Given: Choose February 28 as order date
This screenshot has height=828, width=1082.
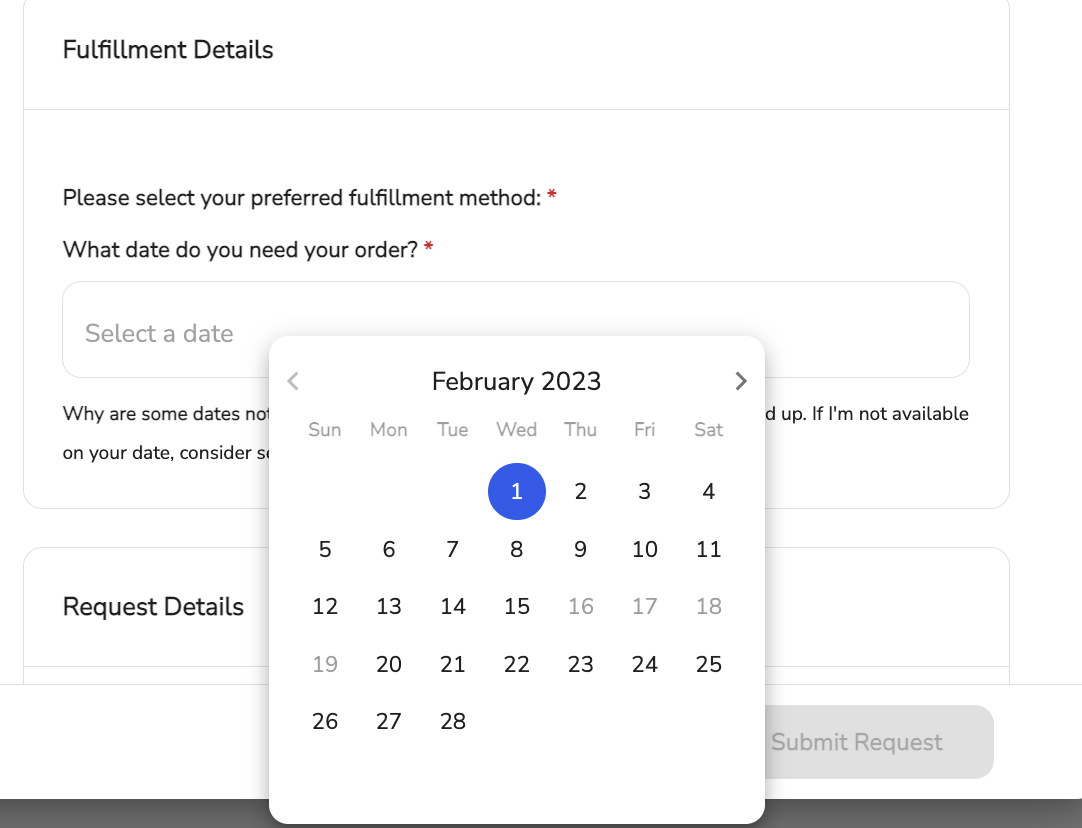Looking at the screenshot, I should point(453,721).
